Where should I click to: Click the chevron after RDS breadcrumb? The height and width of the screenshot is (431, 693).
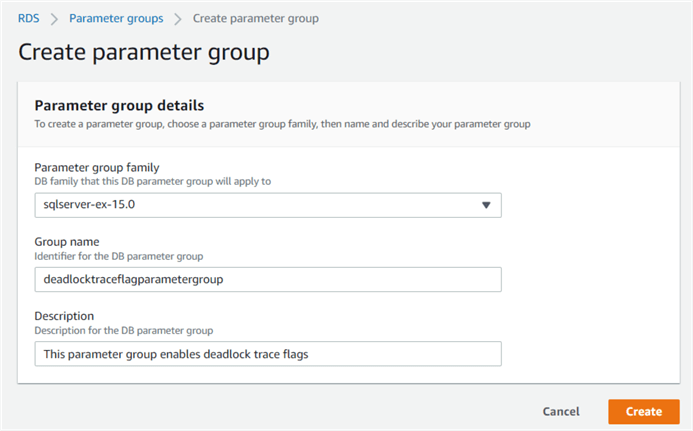pos(54,18)
